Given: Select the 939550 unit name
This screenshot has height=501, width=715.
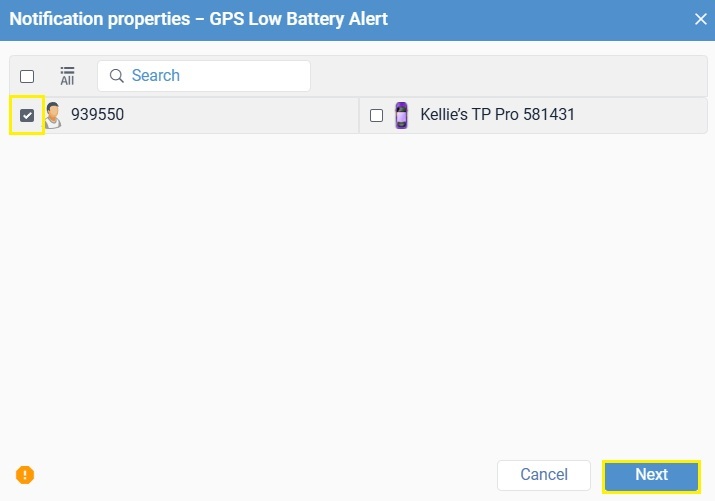Looking at the screenshot, I should pos(98,114).
